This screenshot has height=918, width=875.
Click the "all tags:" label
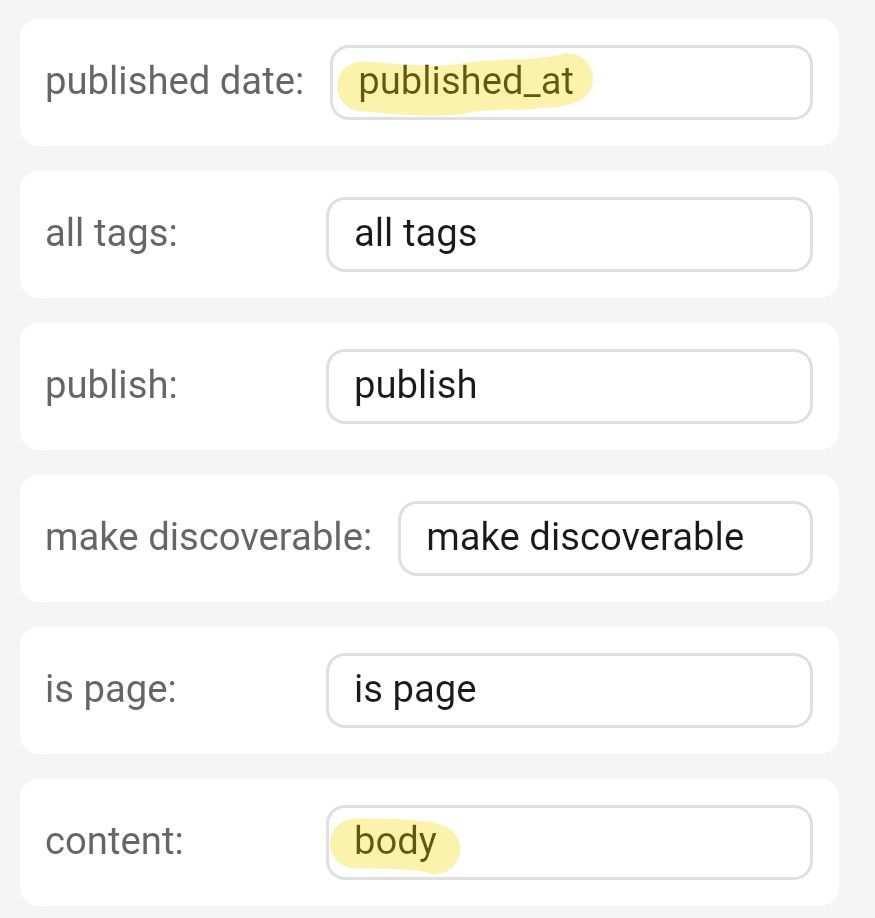pyautogui.click(x=111, y=234)
